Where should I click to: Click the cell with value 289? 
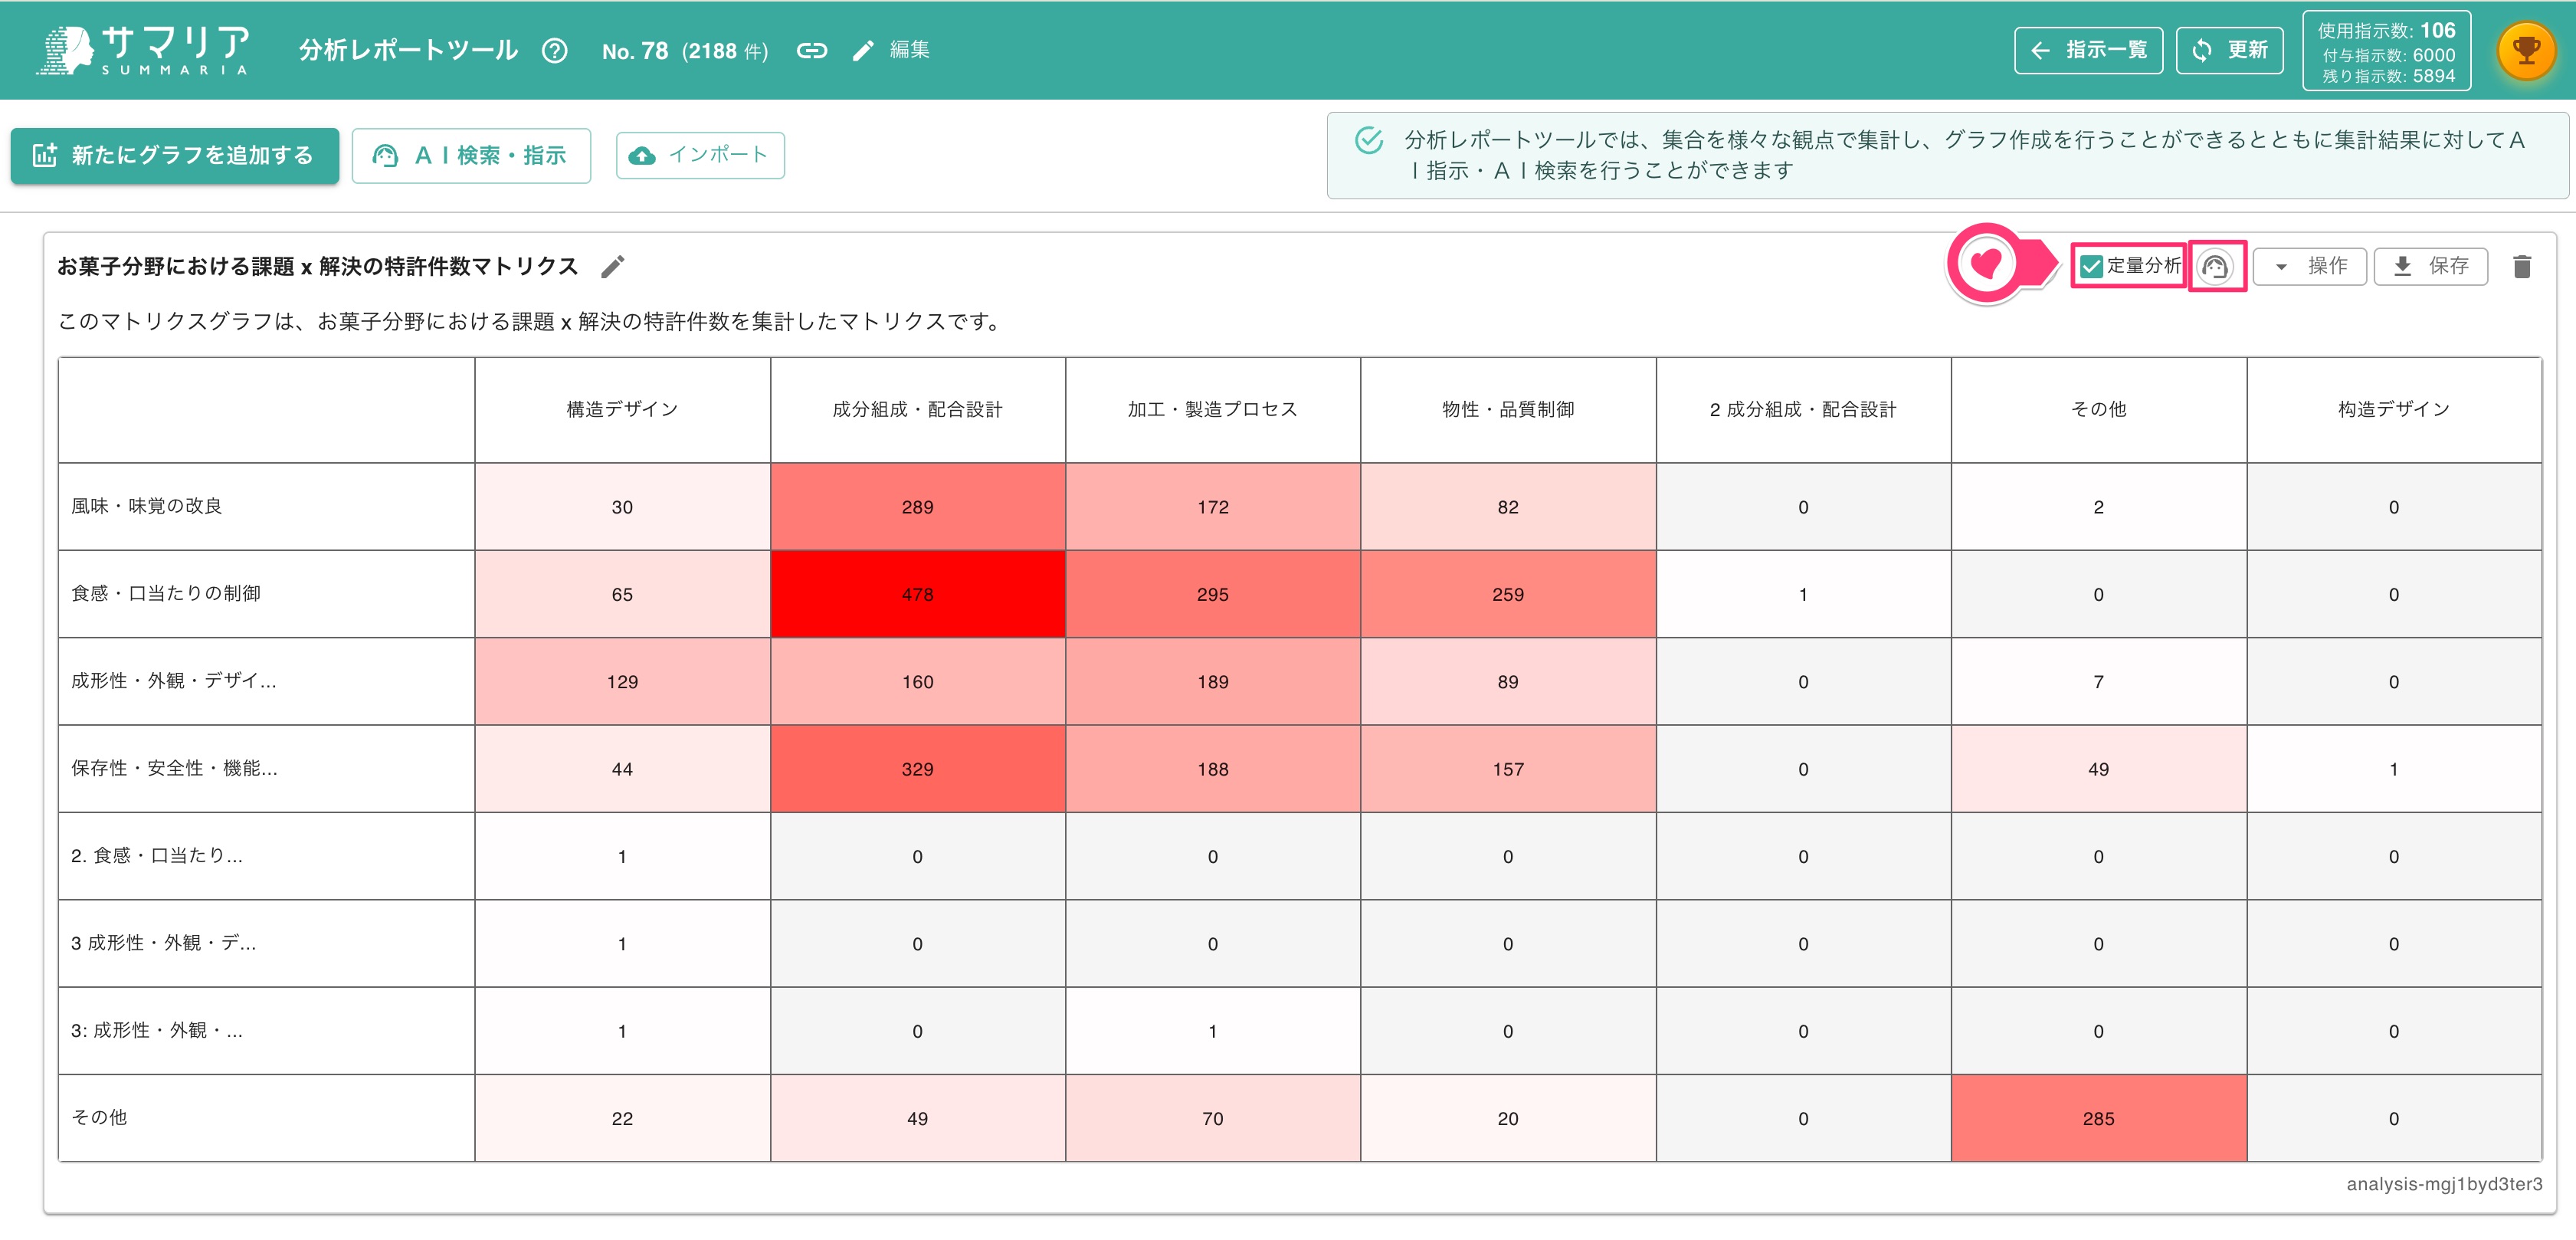point(917,507)
